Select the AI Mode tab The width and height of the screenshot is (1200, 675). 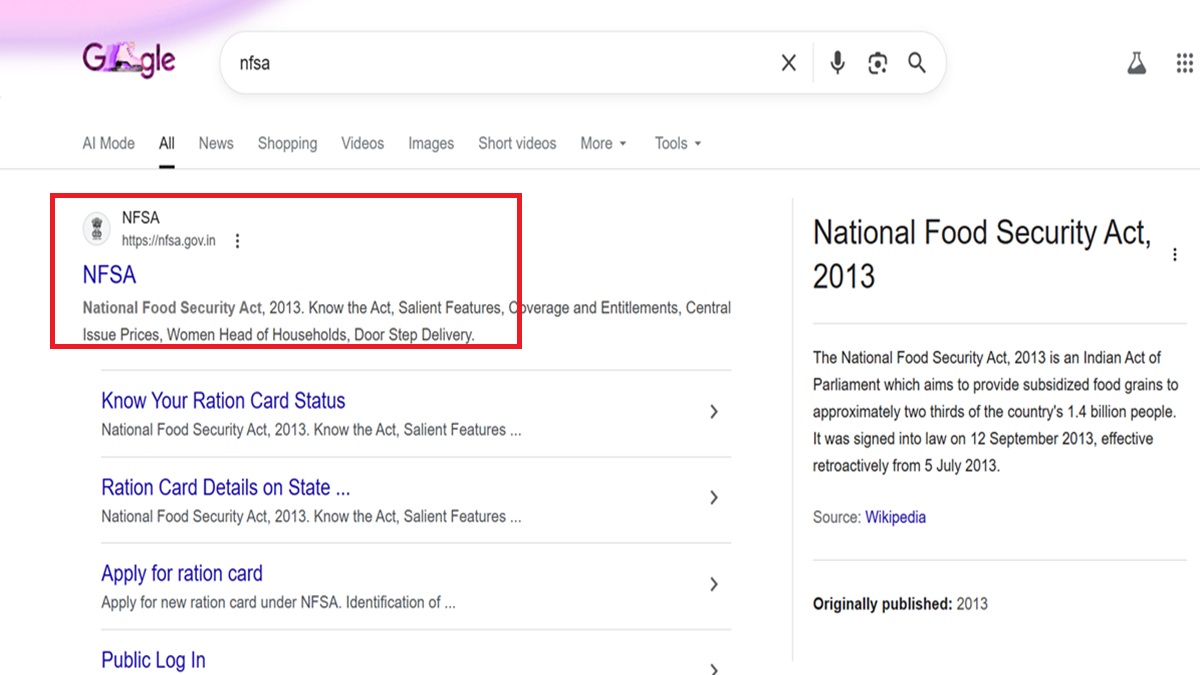108,143
